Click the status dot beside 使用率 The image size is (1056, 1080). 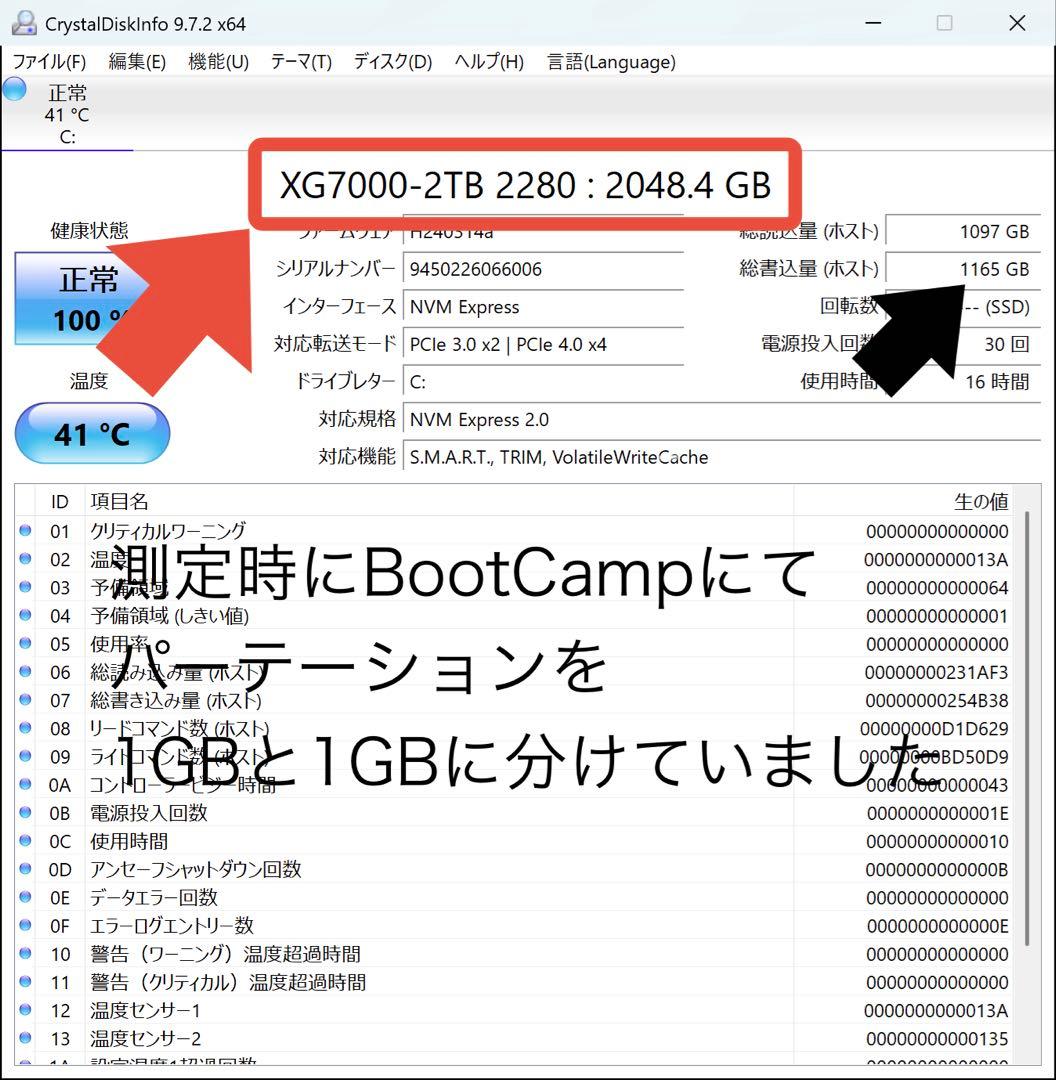25,644
